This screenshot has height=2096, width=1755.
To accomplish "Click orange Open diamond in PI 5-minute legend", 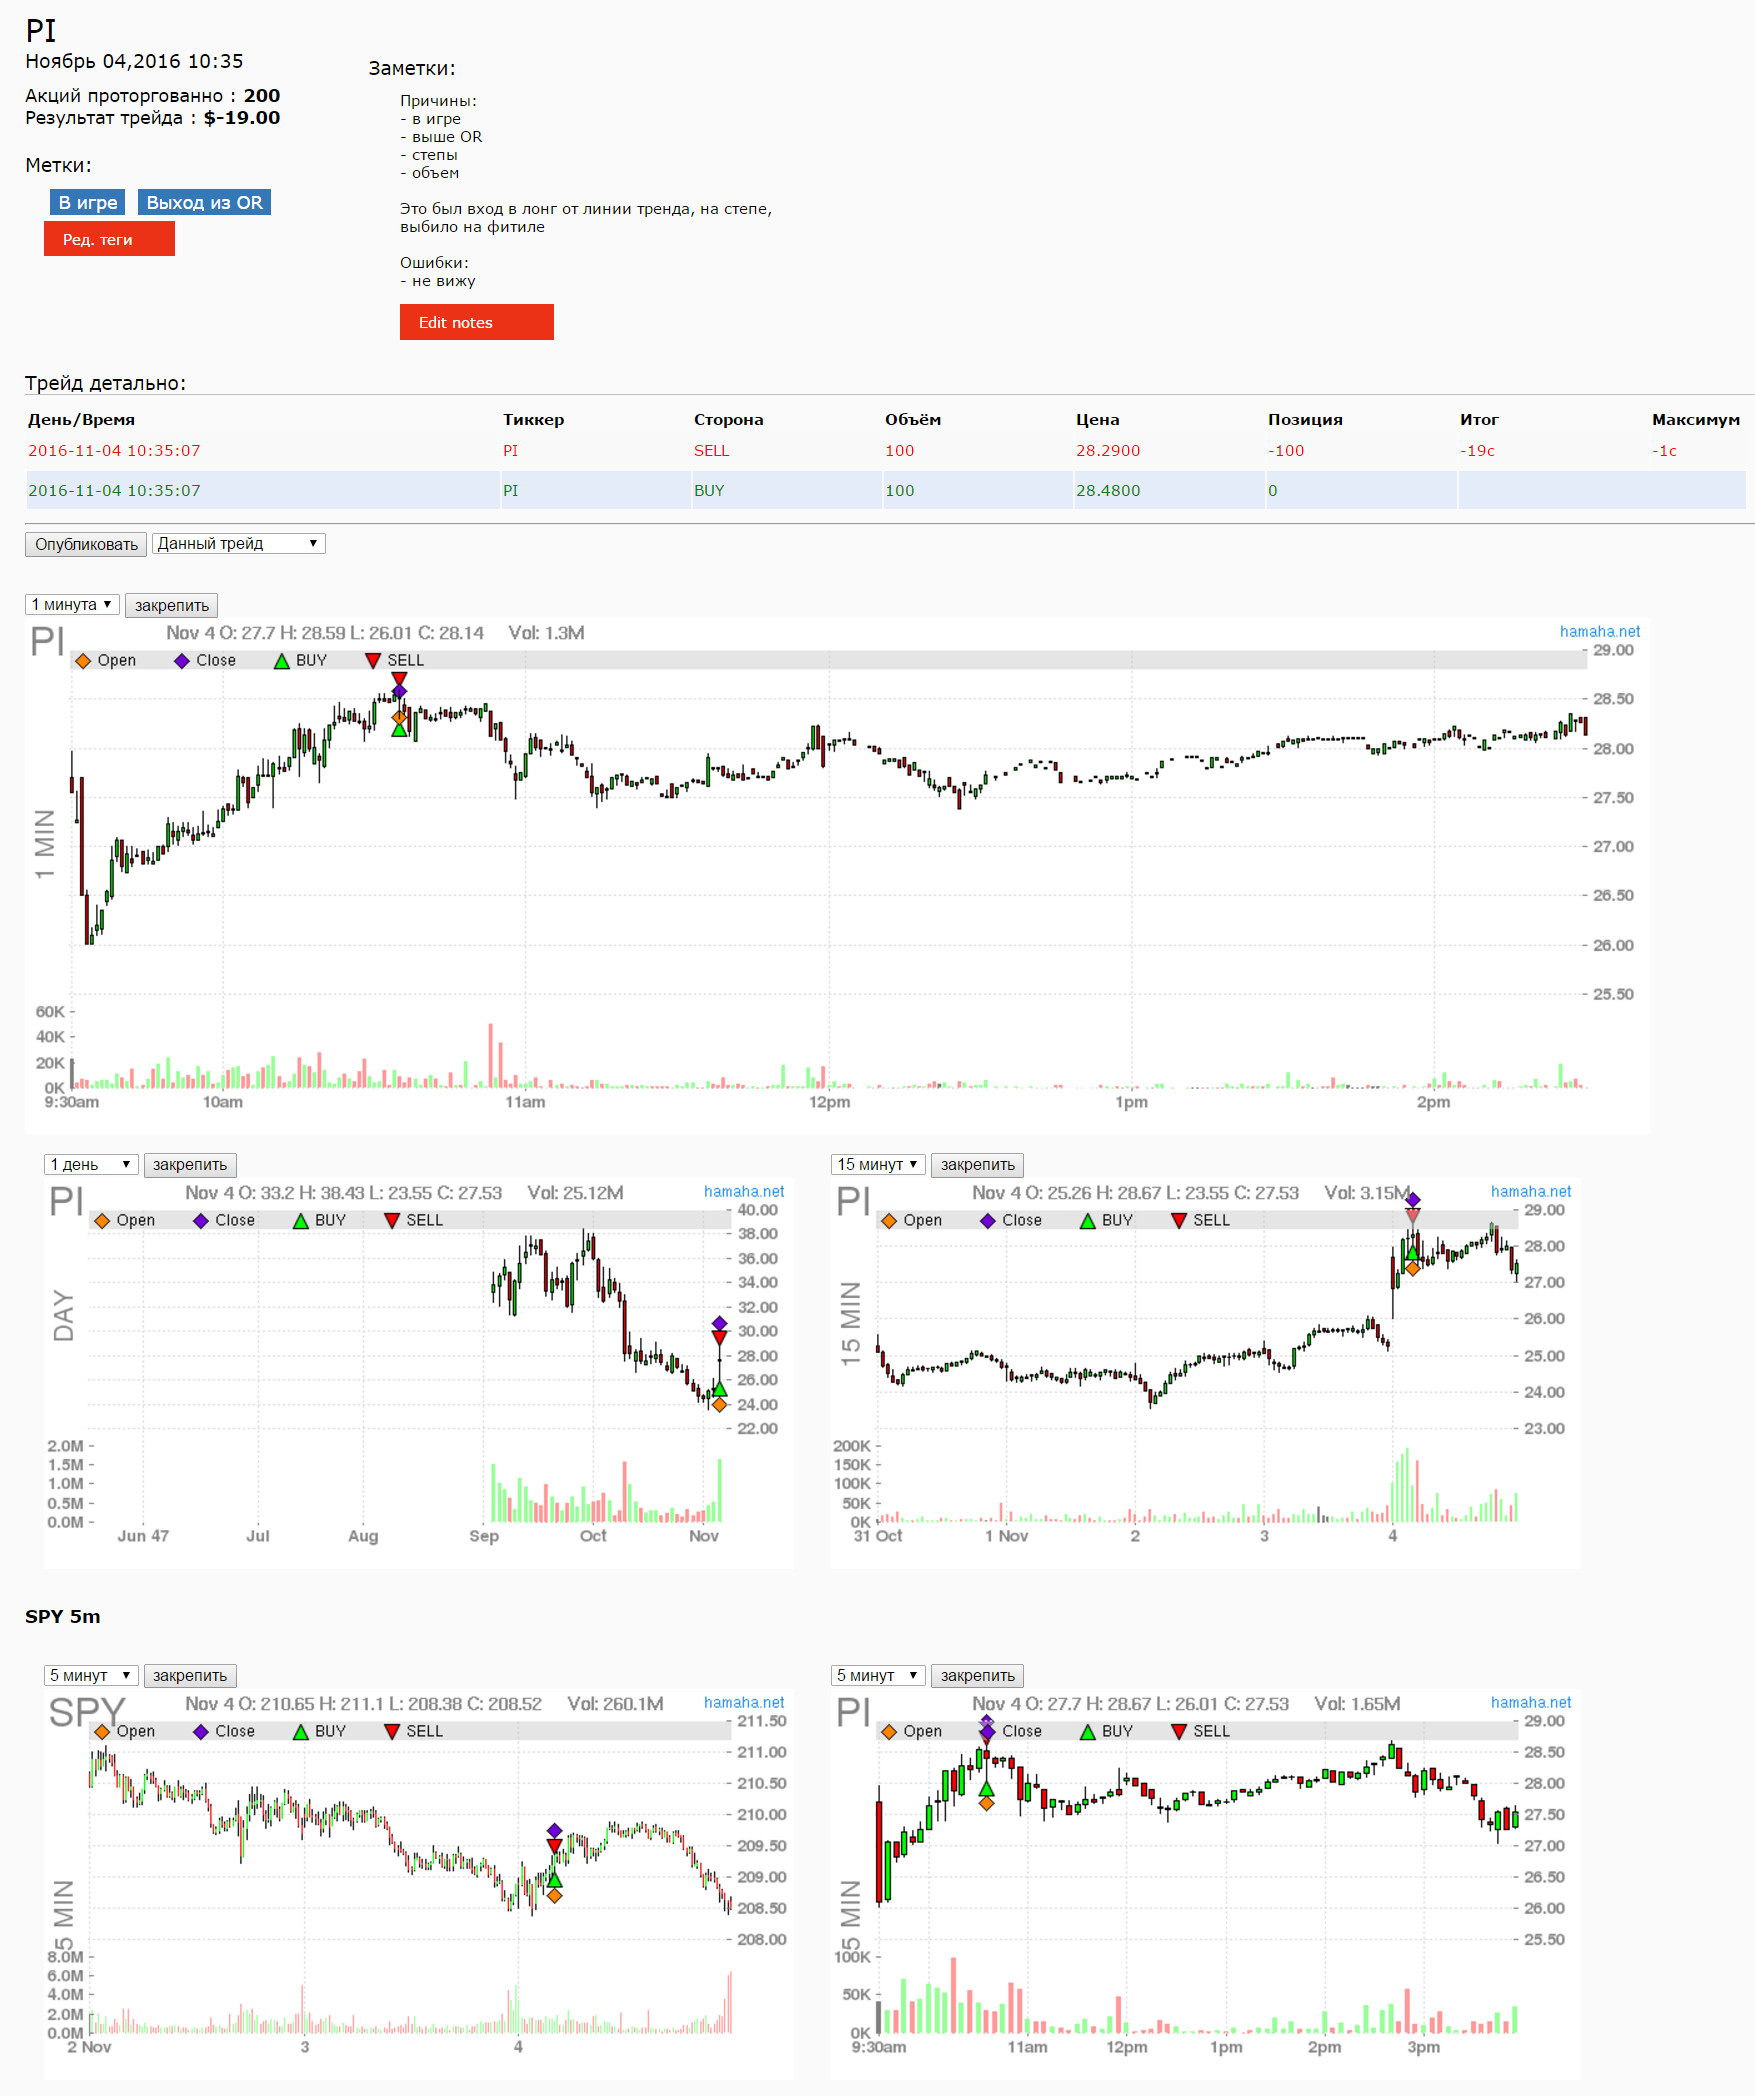I will click(889, 1732).
